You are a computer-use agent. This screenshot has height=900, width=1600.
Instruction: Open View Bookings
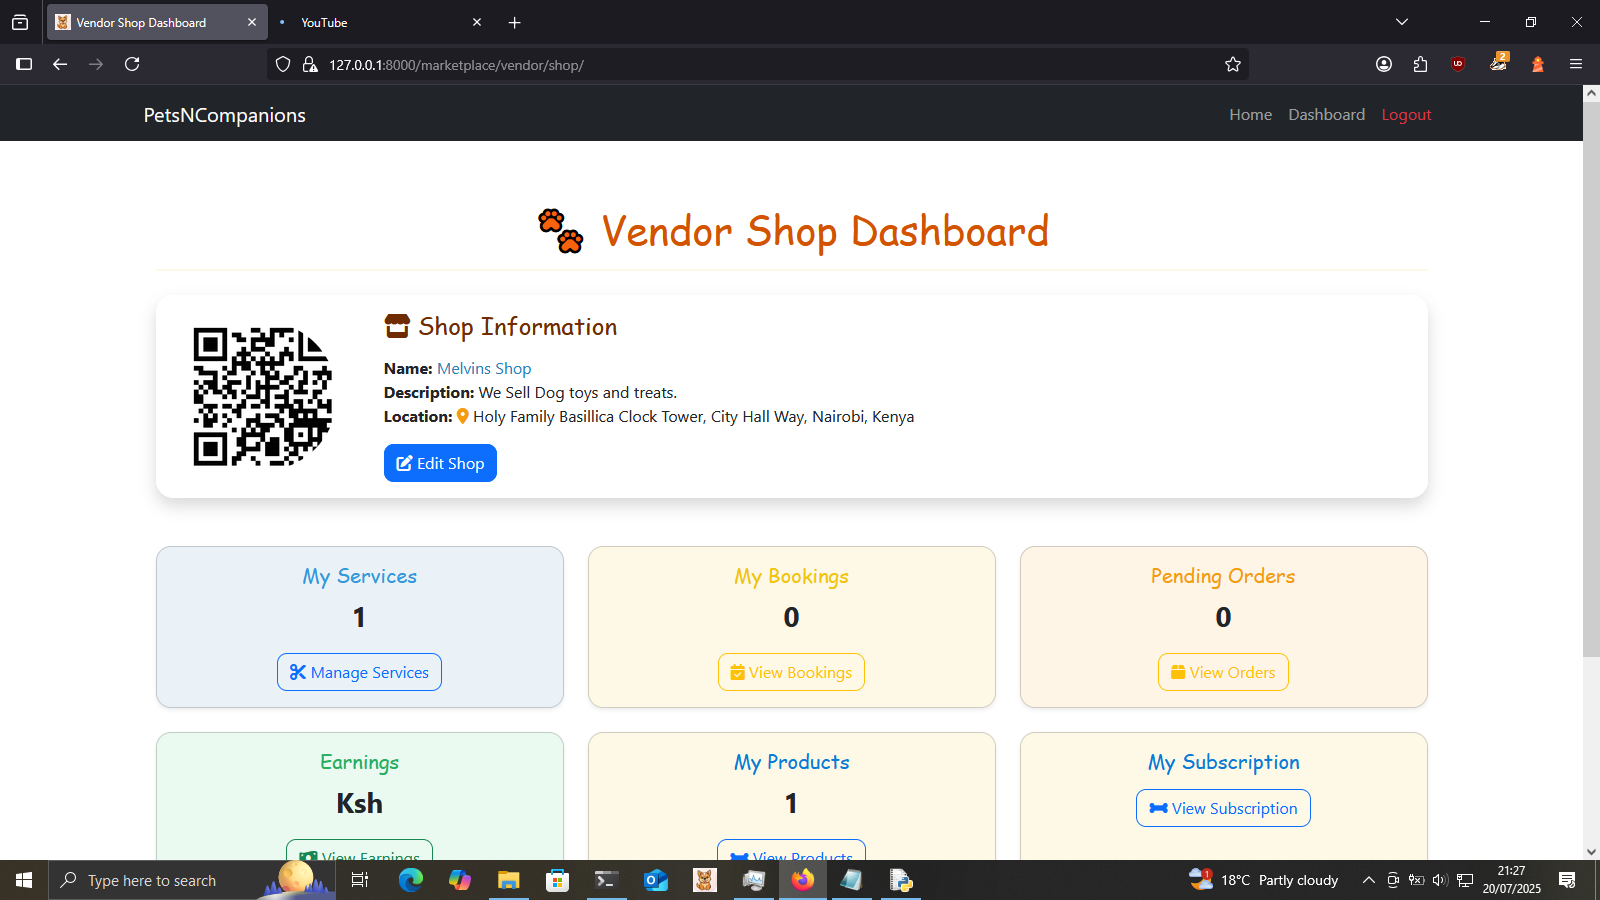click(791, 672)
